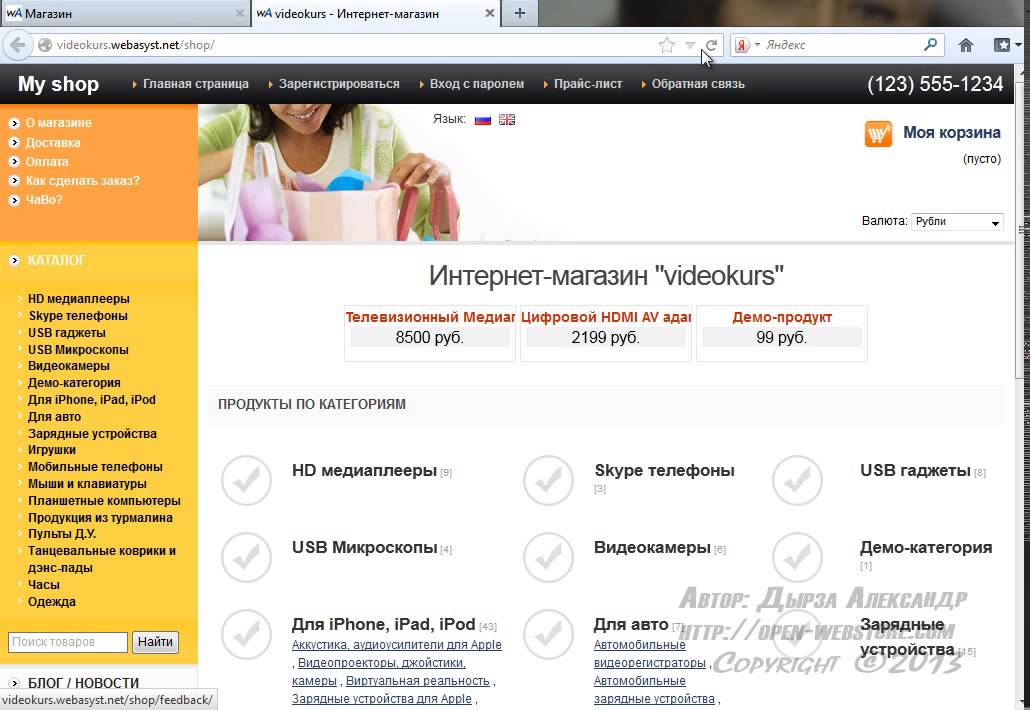Open Мобильные телефоны in the catalog sidebar

point(95,467)
